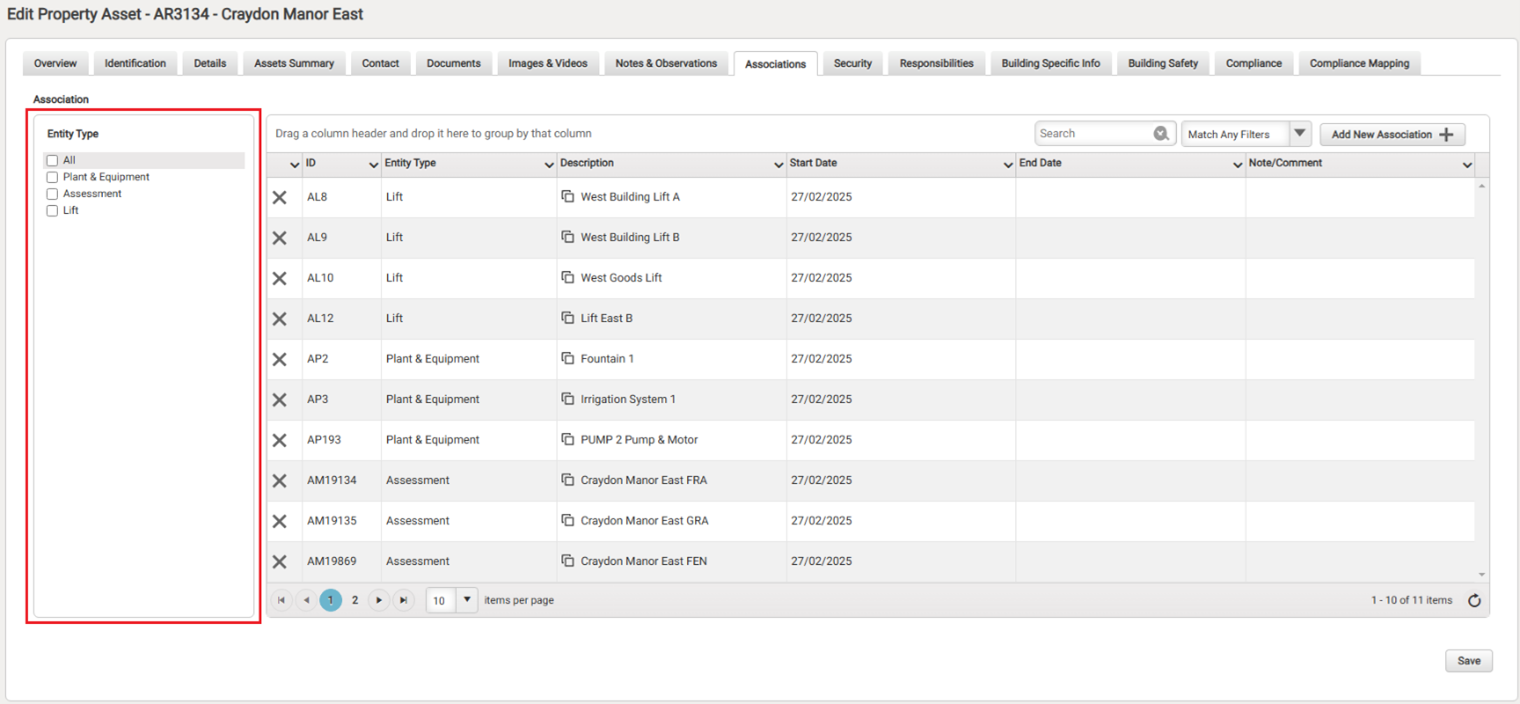1520x704 pixels.
Task: Sort by the Description column header
Action: point(587,163)
